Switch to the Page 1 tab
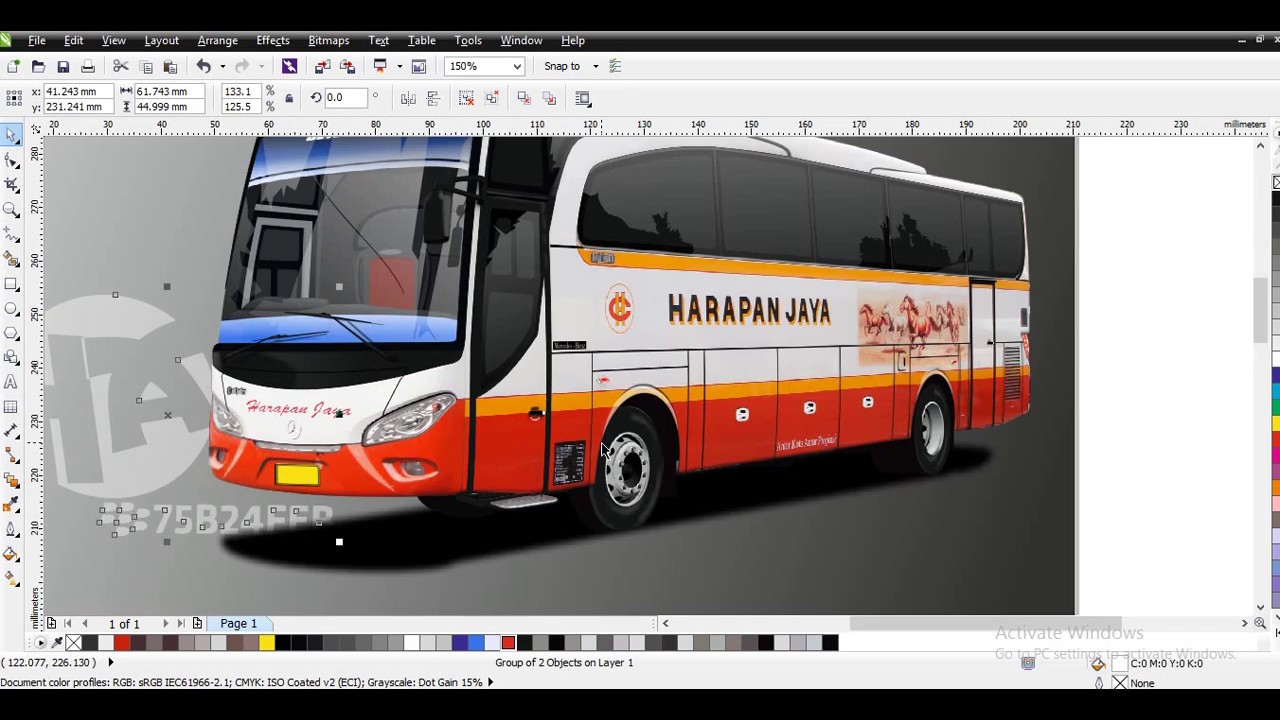Screen dimensions: 1280x720 point(238,623)
